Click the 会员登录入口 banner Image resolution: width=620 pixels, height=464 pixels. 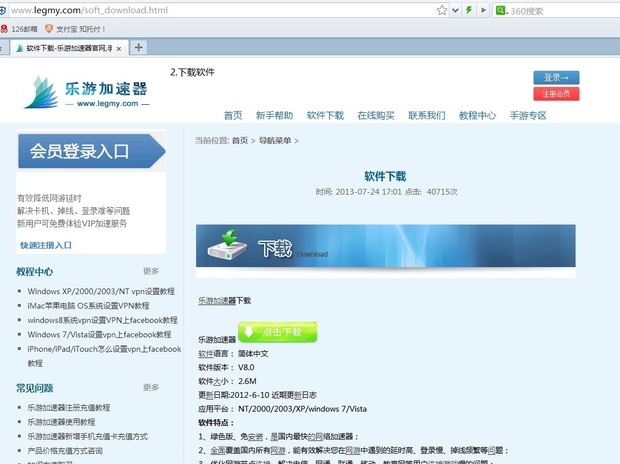tap(91, 151)
